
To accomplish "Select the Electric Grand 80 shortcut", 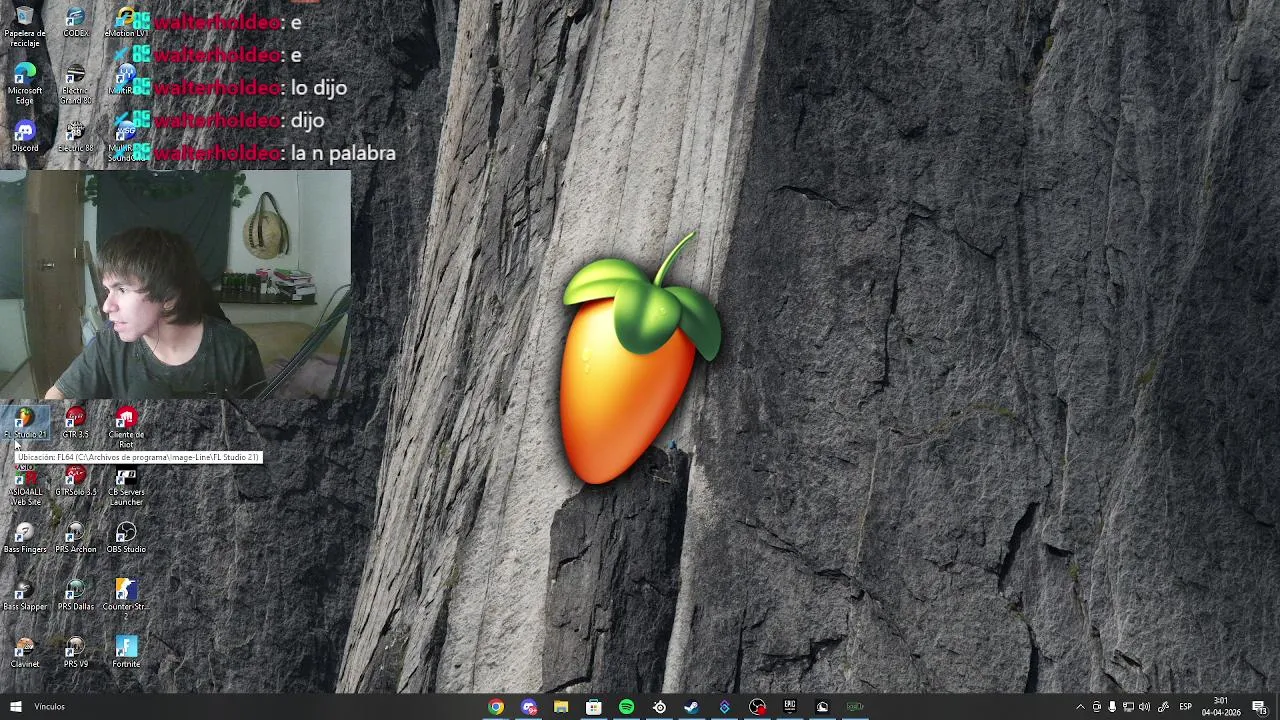I will 76,84.
